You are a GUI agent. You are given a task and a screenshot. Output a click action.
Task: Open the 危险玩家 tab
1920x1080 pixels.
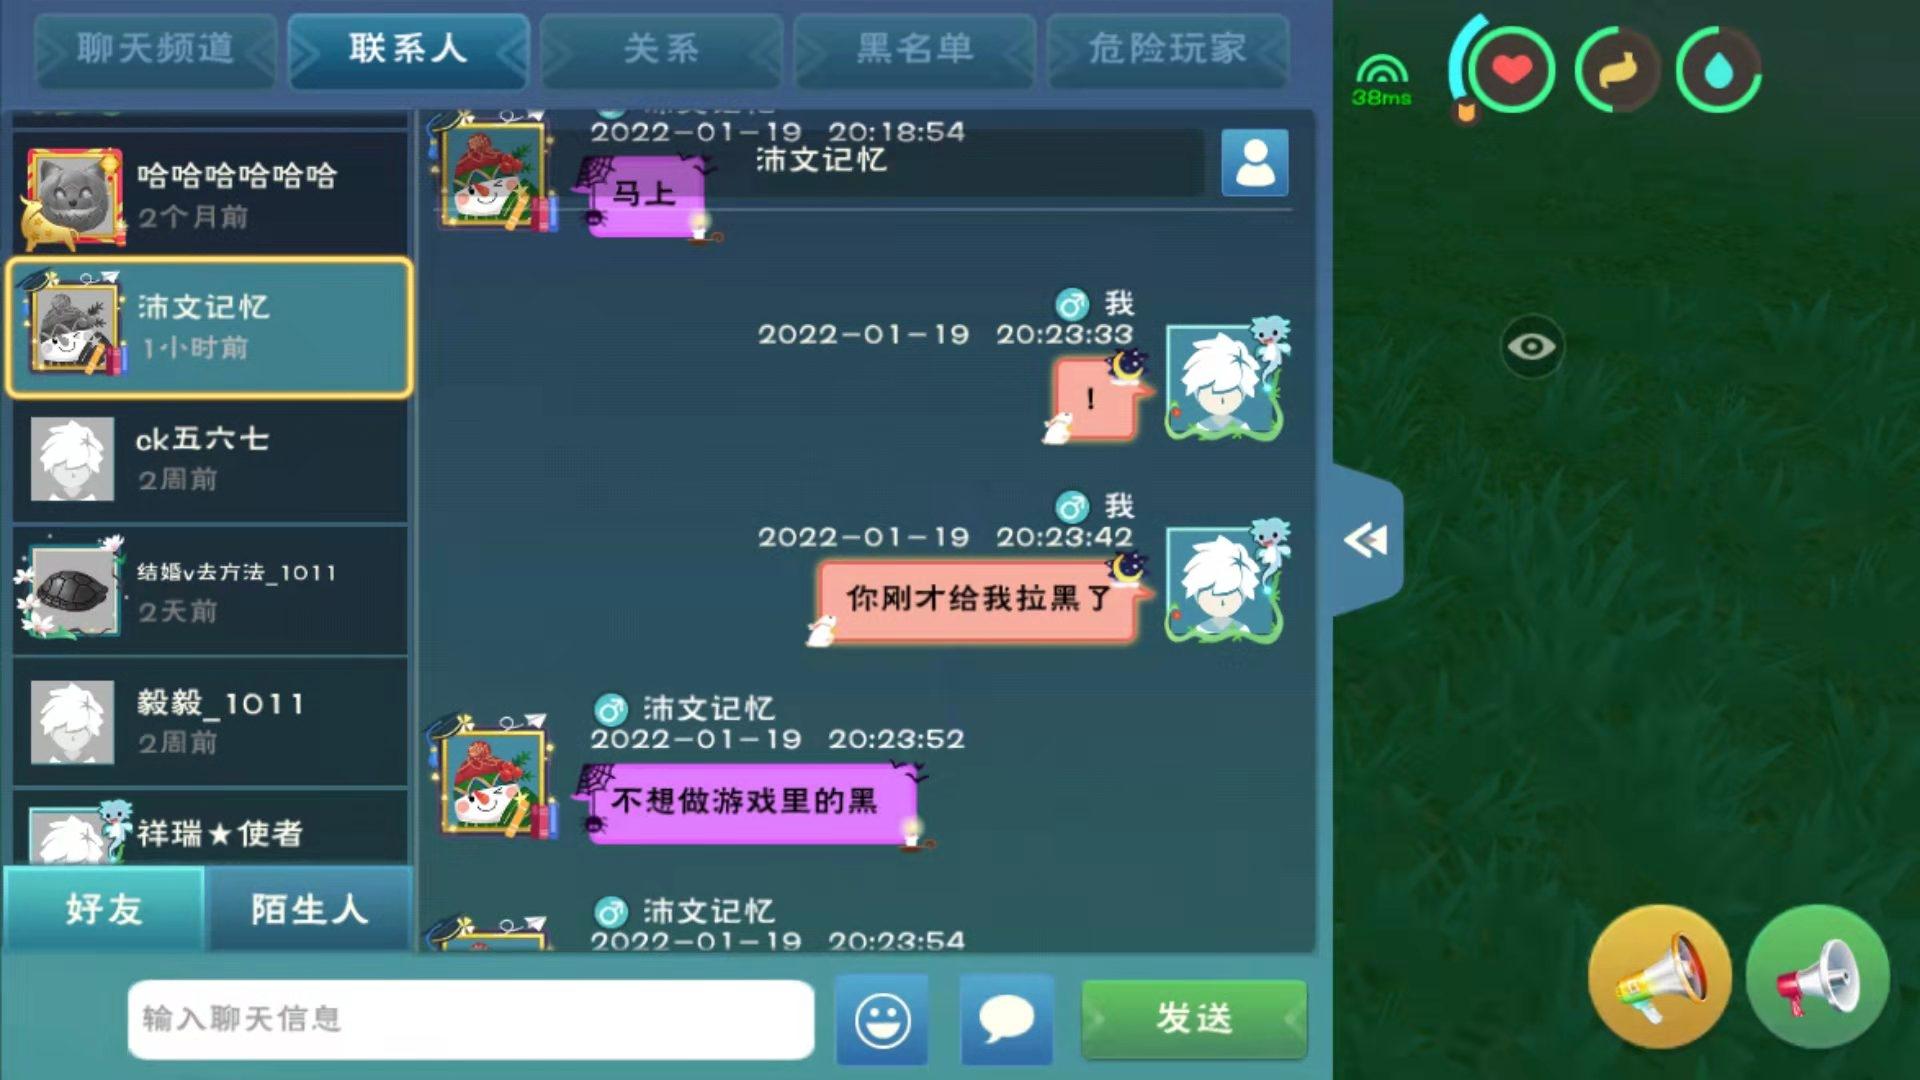pyautogui.click(x=1167, y=49)
